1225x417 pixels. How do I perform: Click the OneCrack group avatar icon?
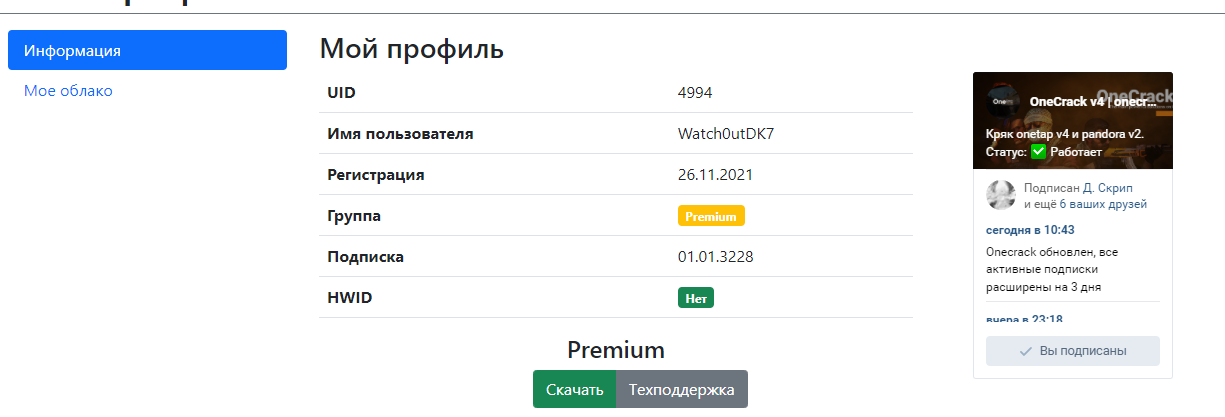pyautogui.click(x=1001, y=101)
